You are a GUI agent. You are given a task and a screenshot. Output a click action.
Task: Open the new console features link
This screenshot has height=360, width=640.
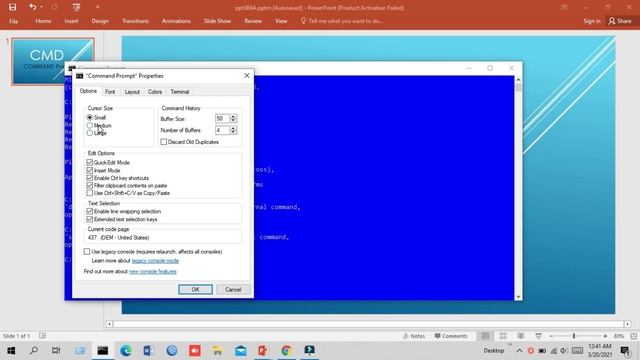coord(153,271)
